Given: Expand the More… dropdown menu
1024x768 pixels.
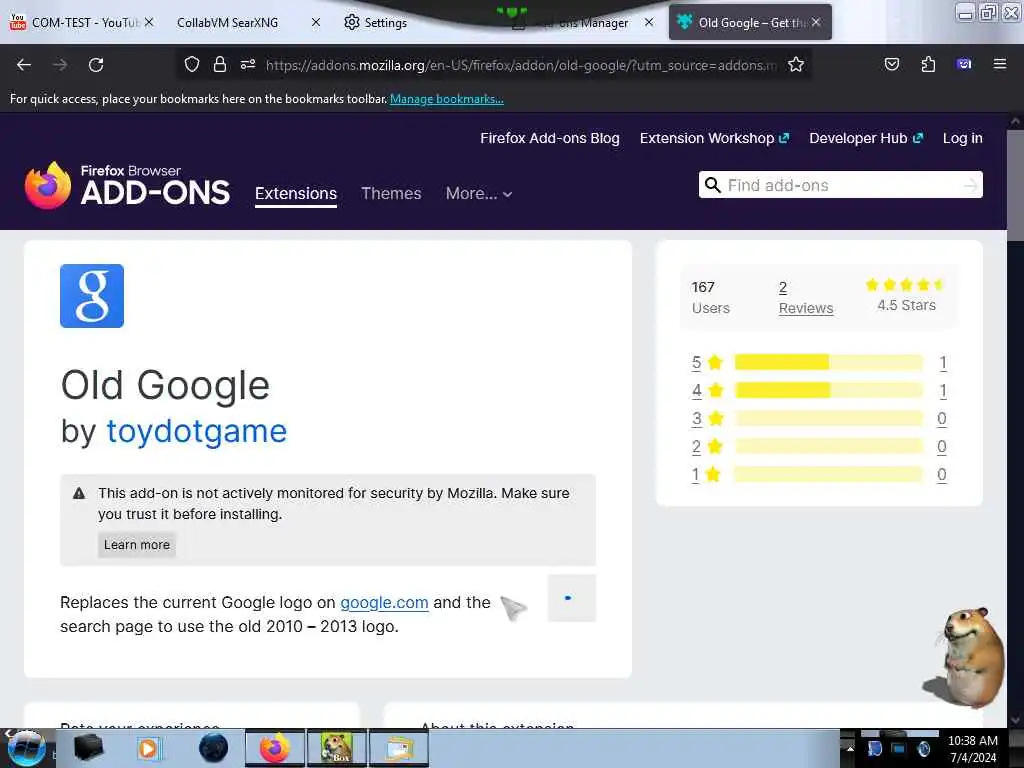Looking at the screenshot, I should [479, 193].
